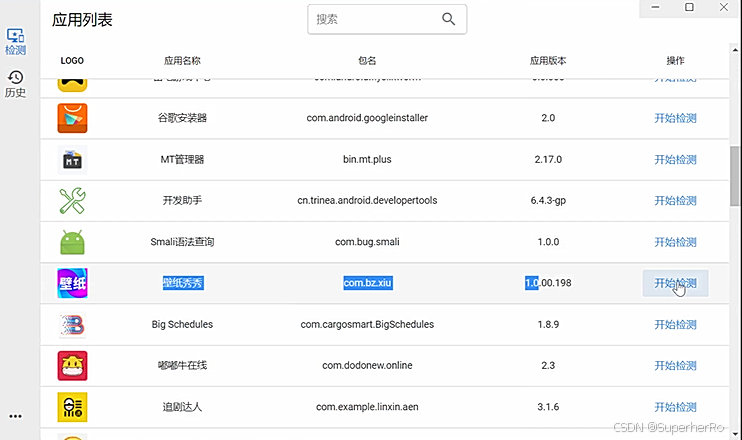This screenshot has width=742, height=440.
Task: Click the scrollbar down arrow
Action: point(735,434)
